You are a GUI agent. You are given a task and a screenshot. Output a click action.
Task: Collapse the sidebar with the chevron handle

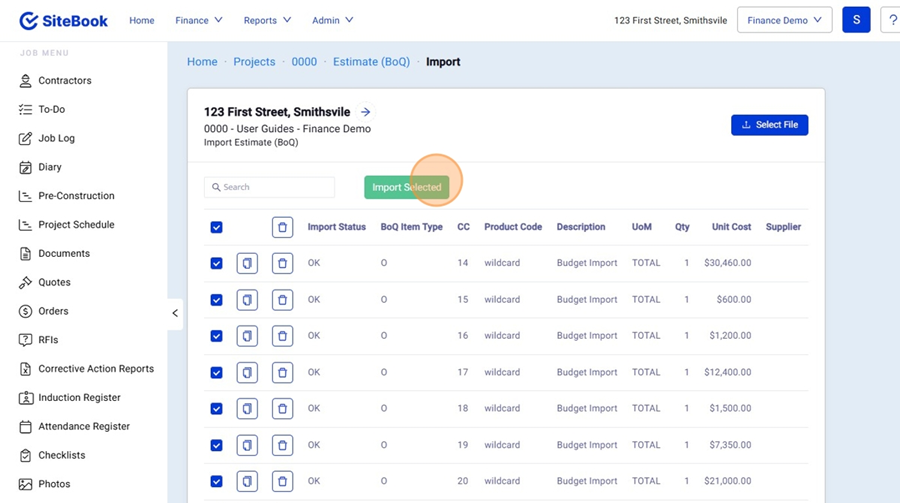pos(175,313)
